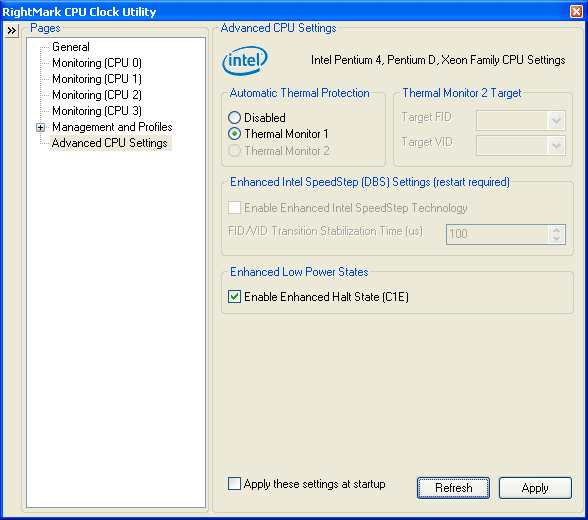Increase the stabilization time with up arrow

(556, 230)
